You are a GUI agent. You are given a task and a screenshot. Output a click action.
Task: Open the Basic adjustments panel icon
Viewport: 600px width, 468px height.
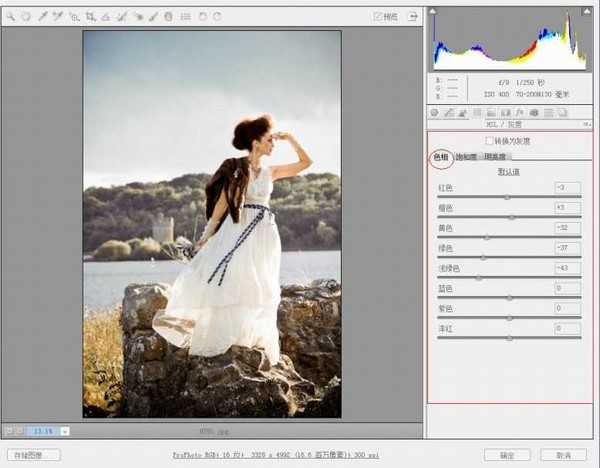(435, 112)
